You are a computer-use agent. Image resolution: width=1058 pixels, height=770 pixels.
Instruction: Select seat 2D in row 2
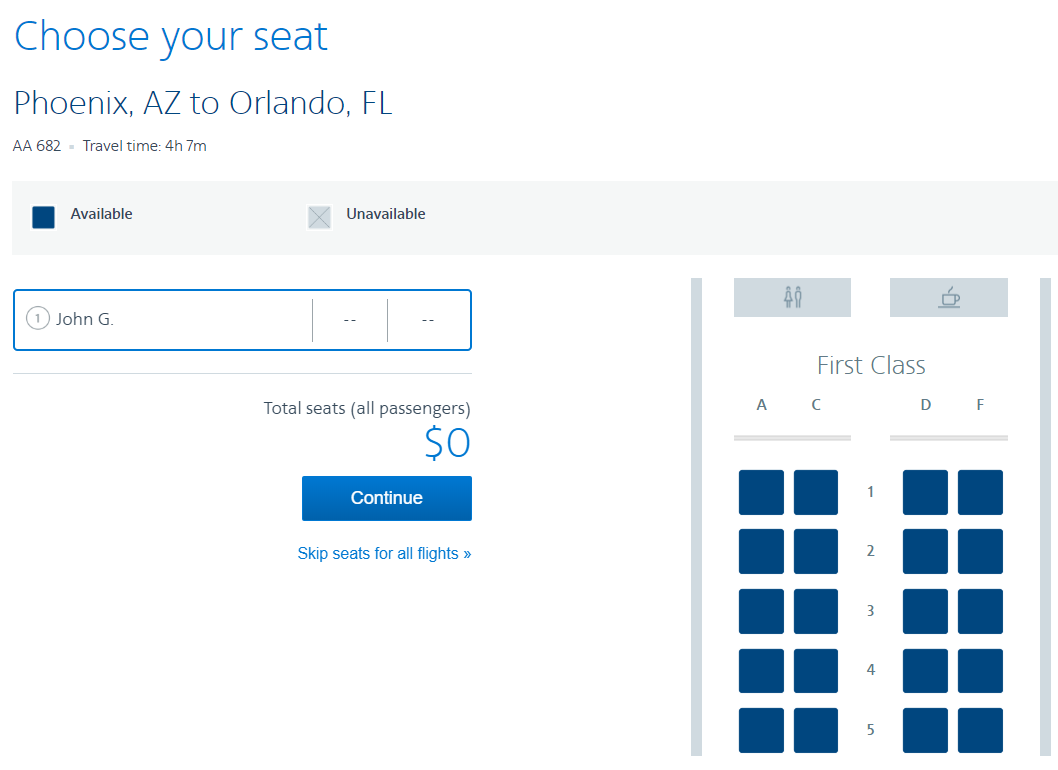tap(925, 551)
